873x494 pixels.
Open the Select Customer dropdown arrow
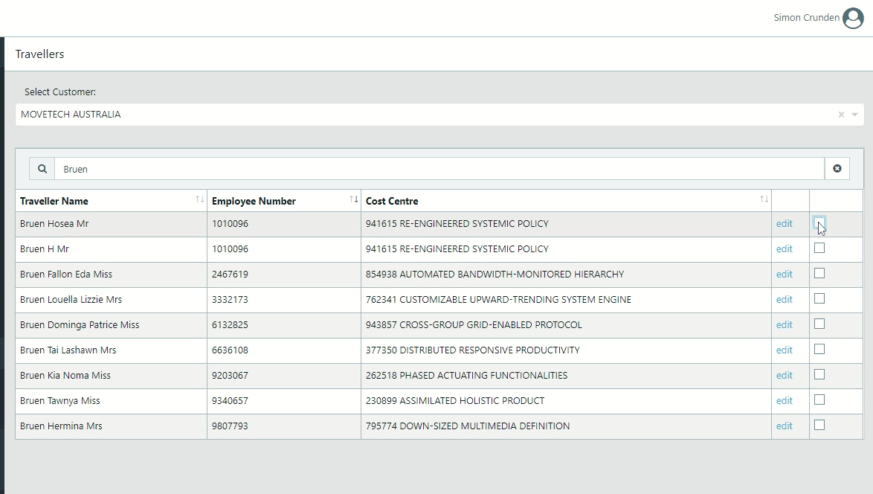855,115
